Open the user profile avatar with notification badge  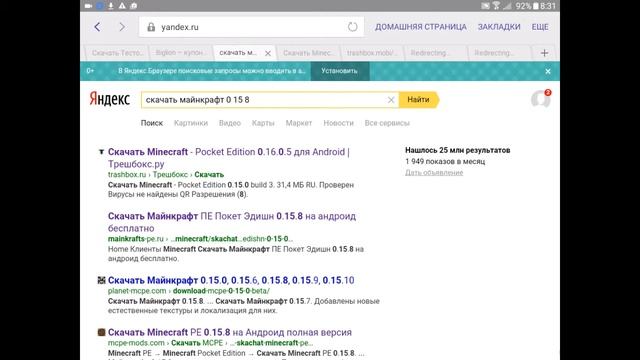[540, 99]
